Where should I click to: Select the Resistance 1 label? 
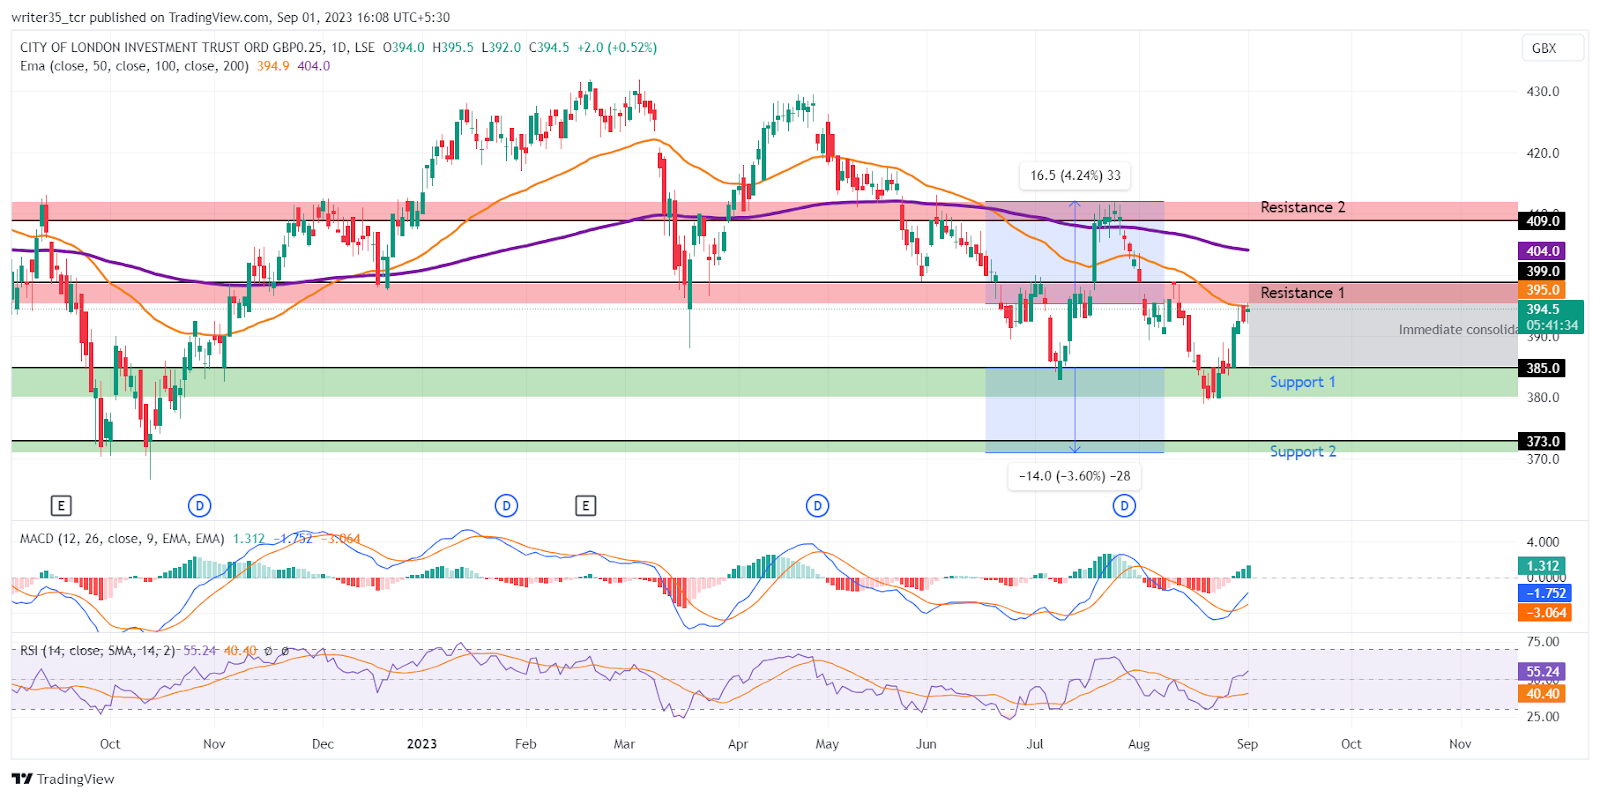[1302, 292]
